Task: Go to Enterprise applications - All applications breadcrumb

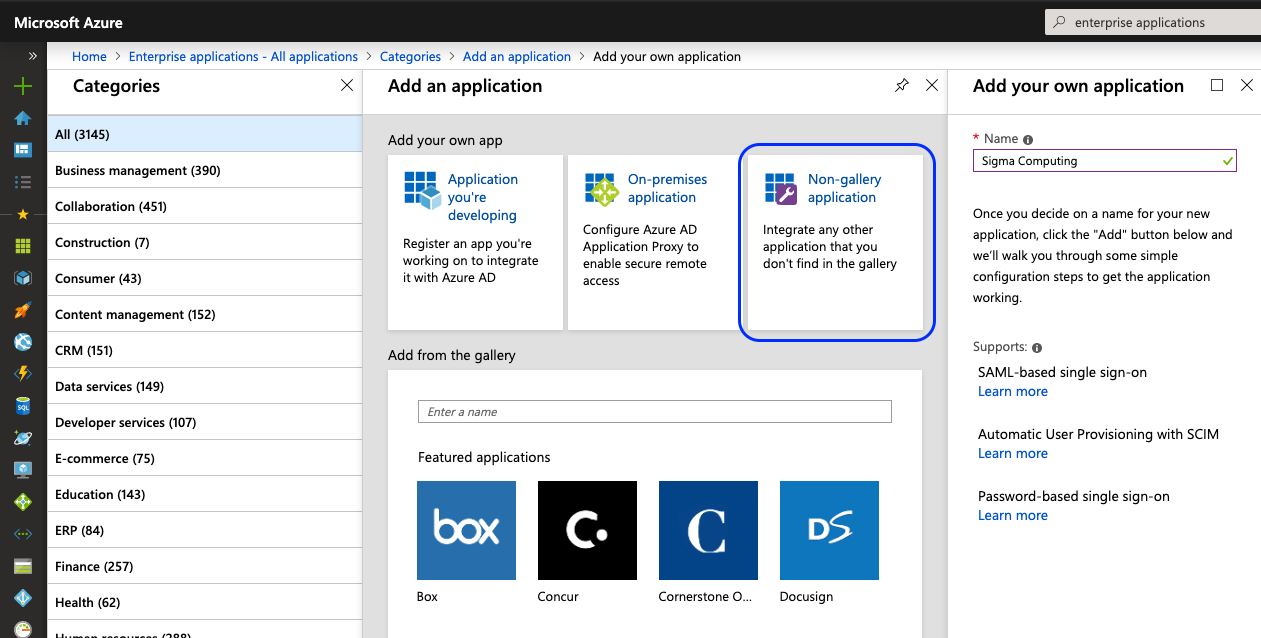Action: [243, 57]
